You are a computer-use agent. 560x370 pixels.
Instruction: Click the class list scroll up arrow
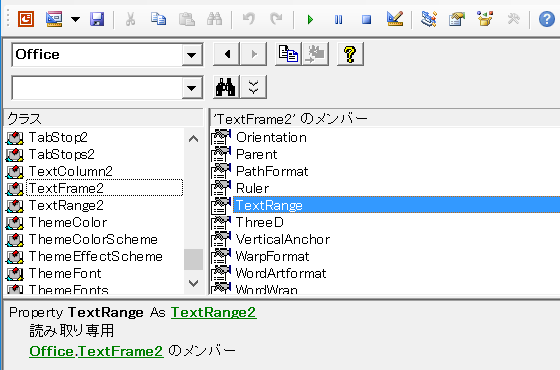(x=193, y=139)
